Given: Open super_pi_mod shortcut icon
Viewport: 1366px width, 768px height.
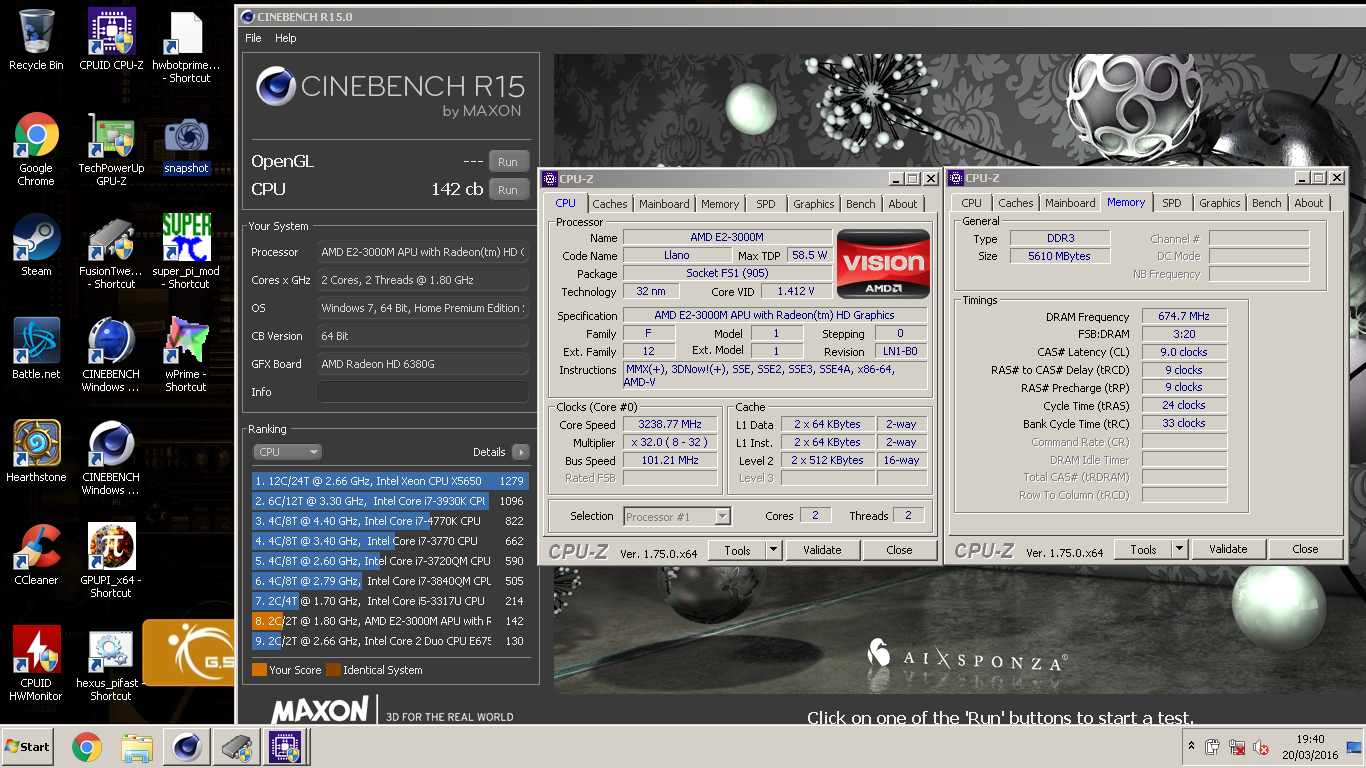Looking at the screenshot, I should (186, 252).
